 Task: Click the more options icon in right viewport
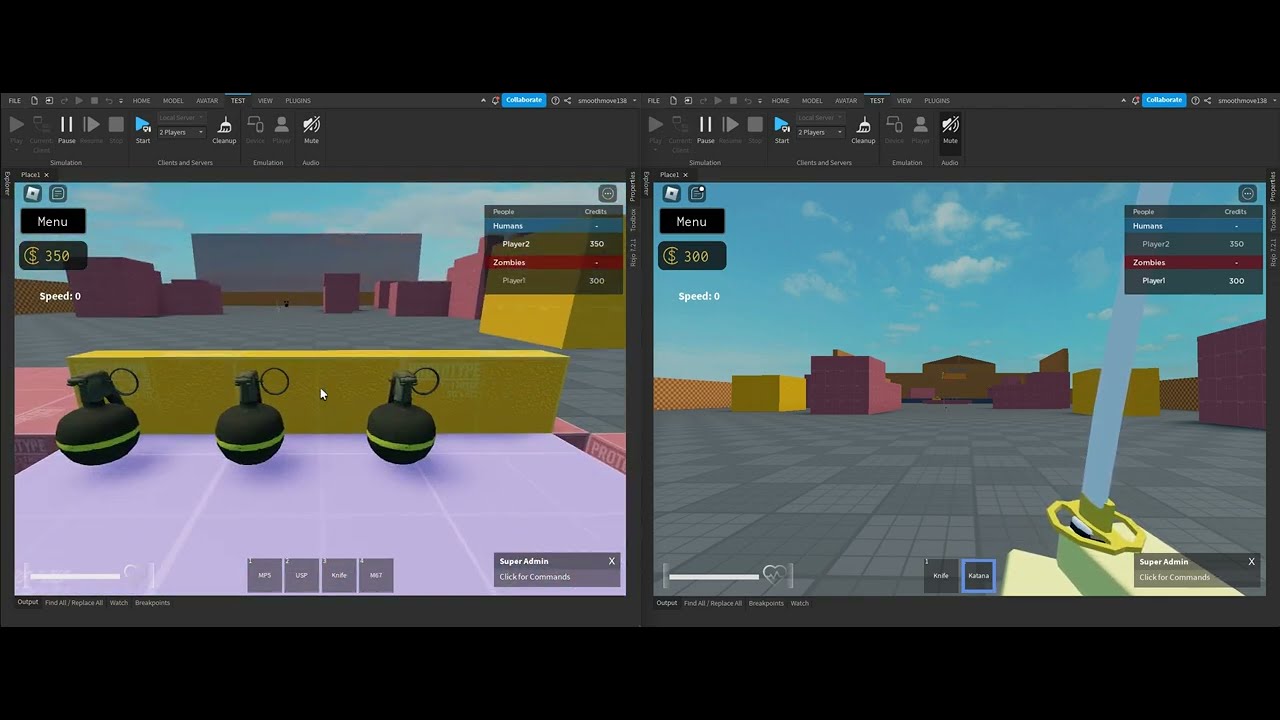[1247, 193]
